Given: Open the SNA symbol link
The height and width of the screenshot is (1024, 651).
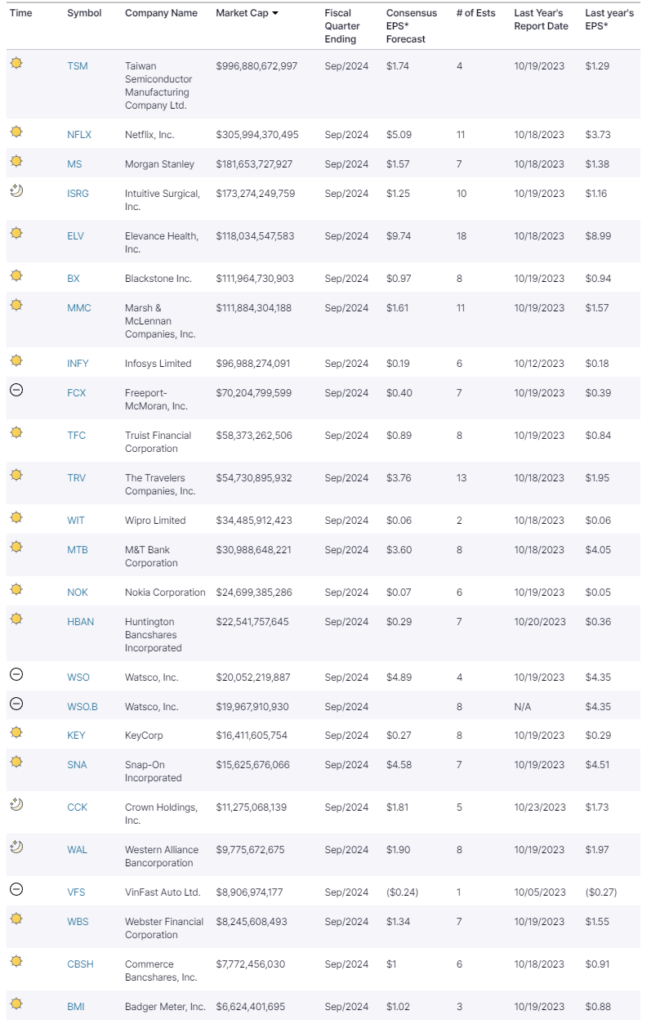Looking at the screenshot, I should coord(77,764).
